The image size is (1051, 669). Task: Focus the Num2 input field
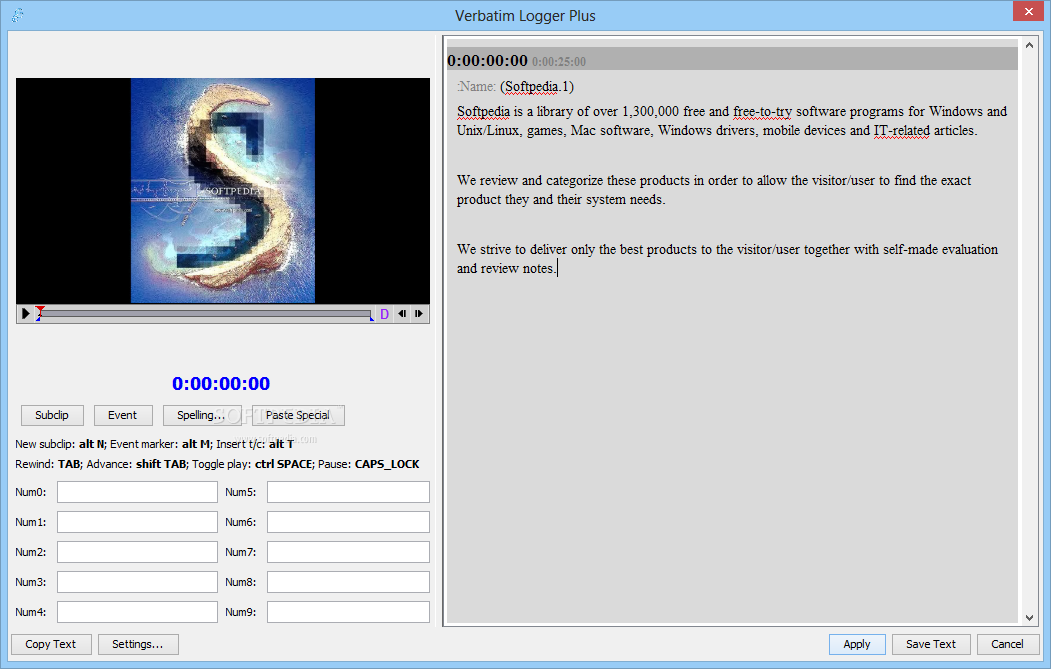point(137,552)
